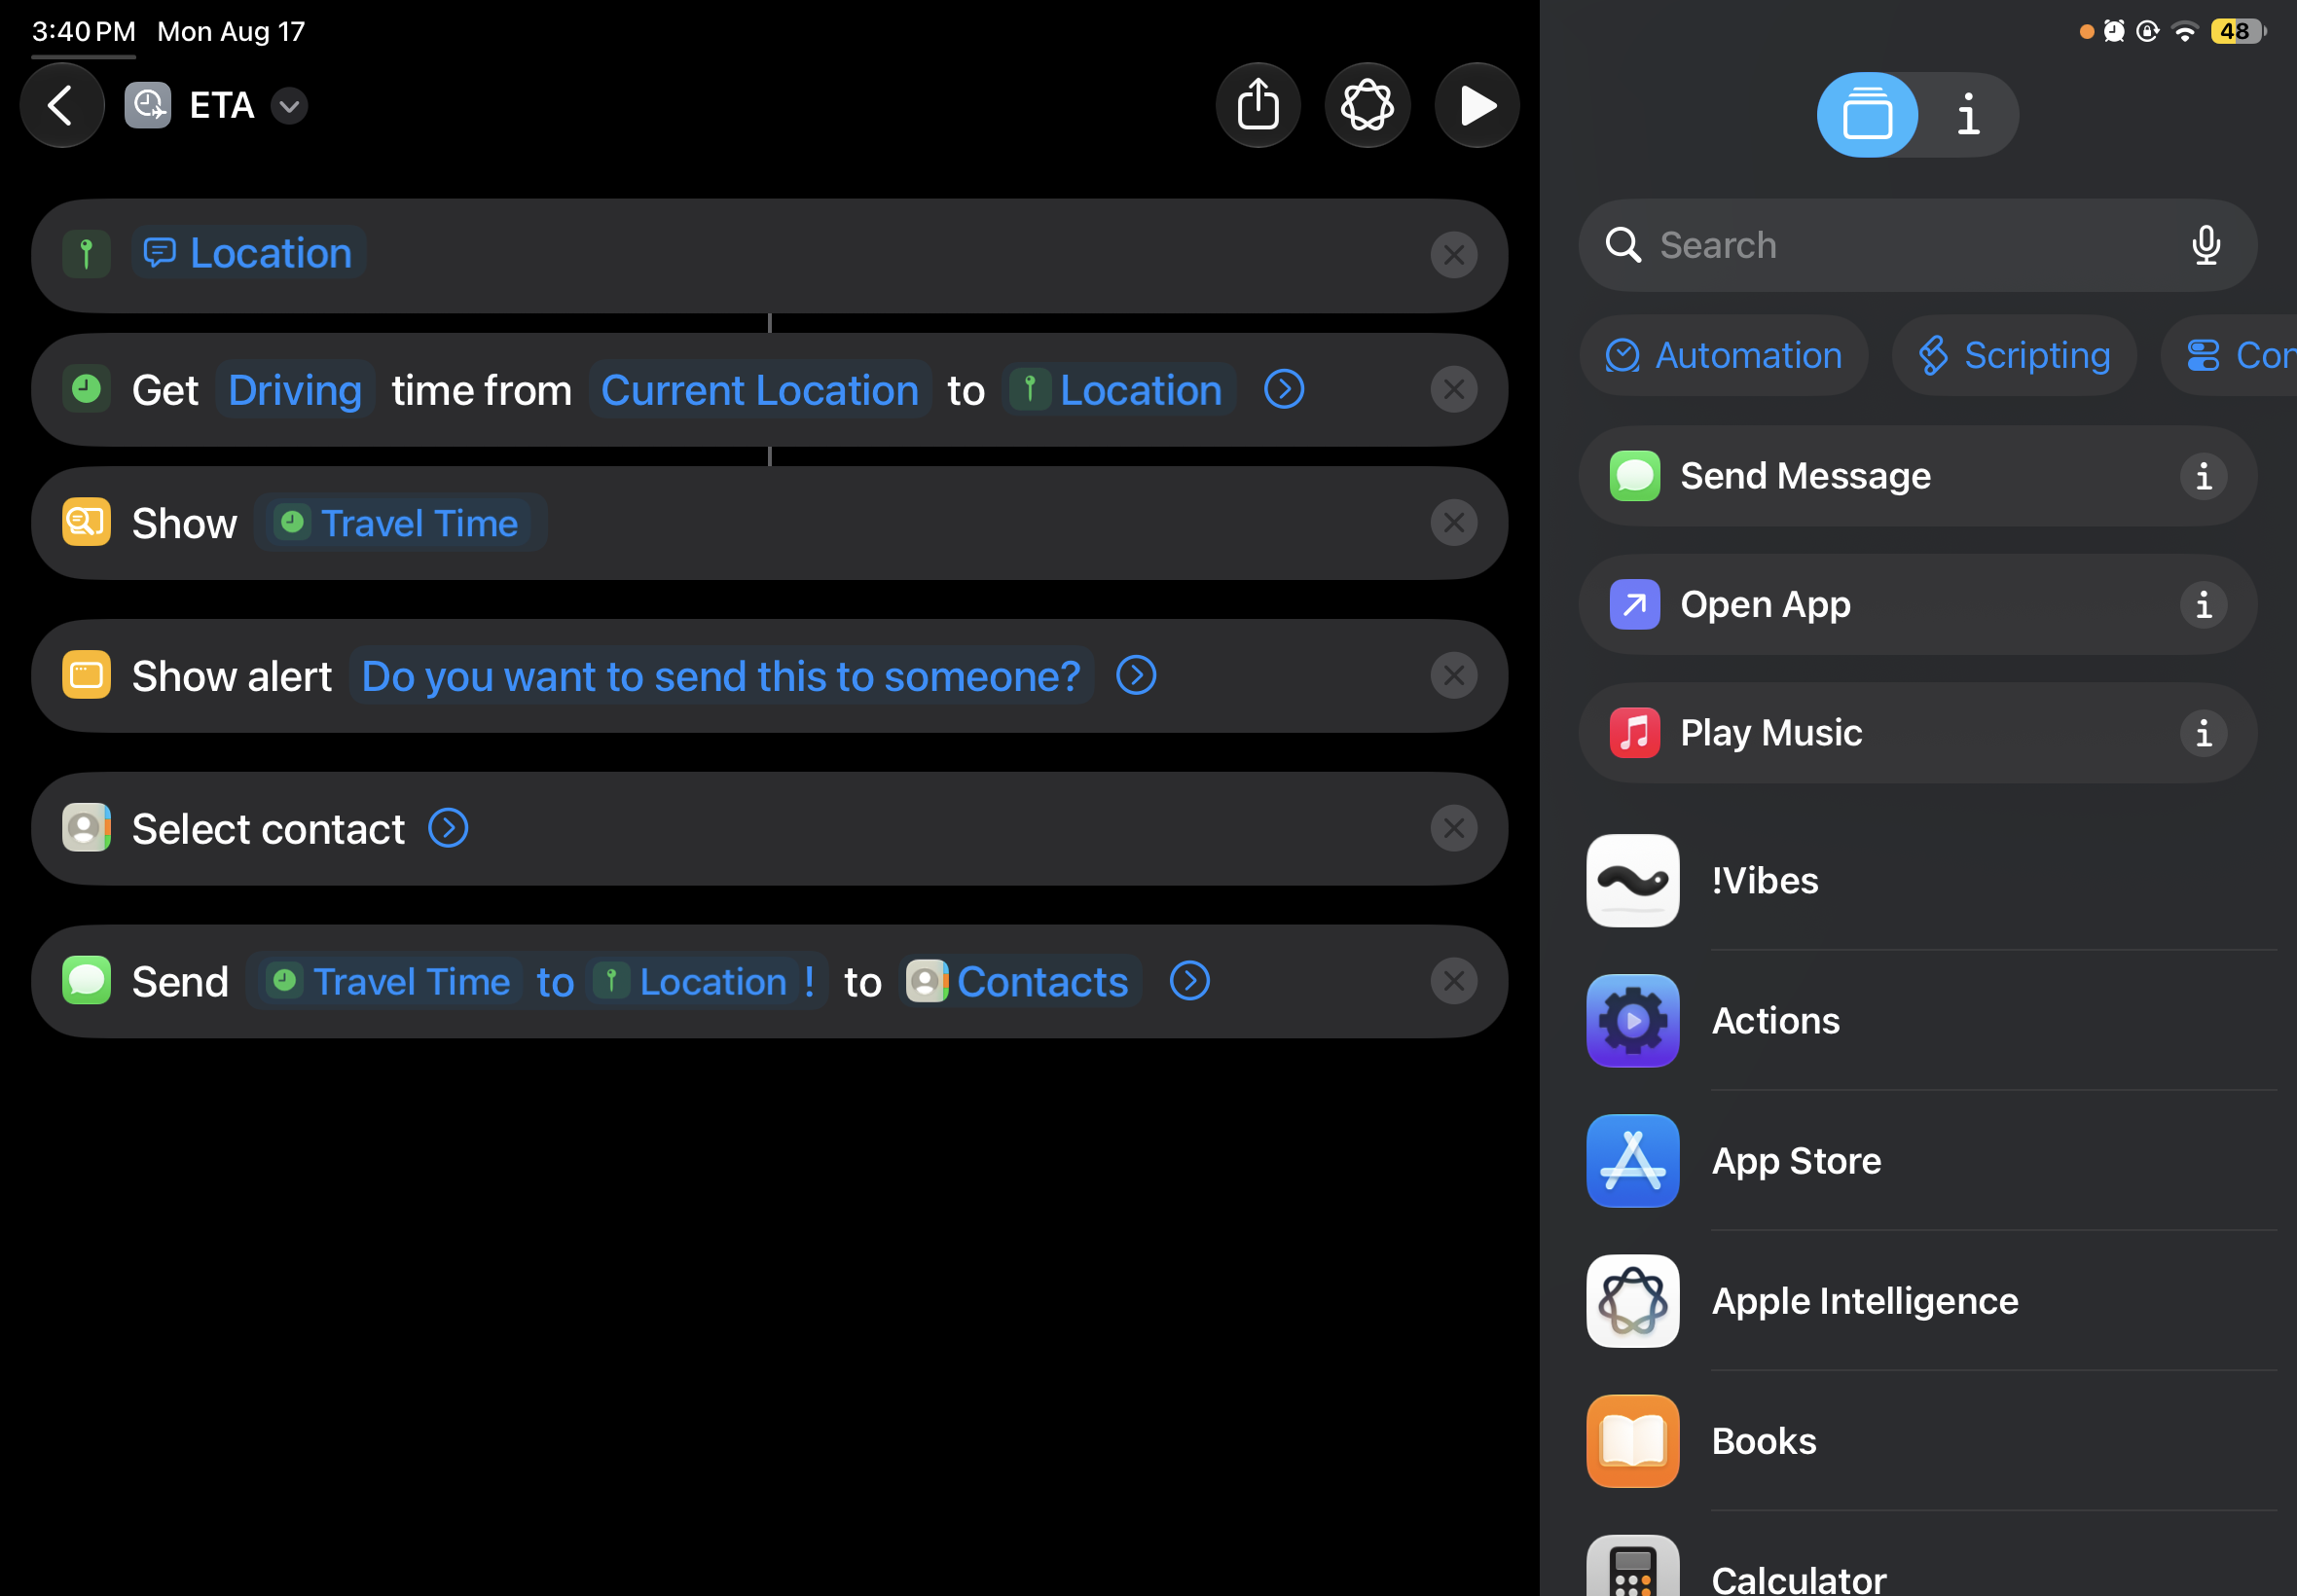The image size is (2297, 1596).
Task: Focus the Search actions field
Action: point(1917,245)
